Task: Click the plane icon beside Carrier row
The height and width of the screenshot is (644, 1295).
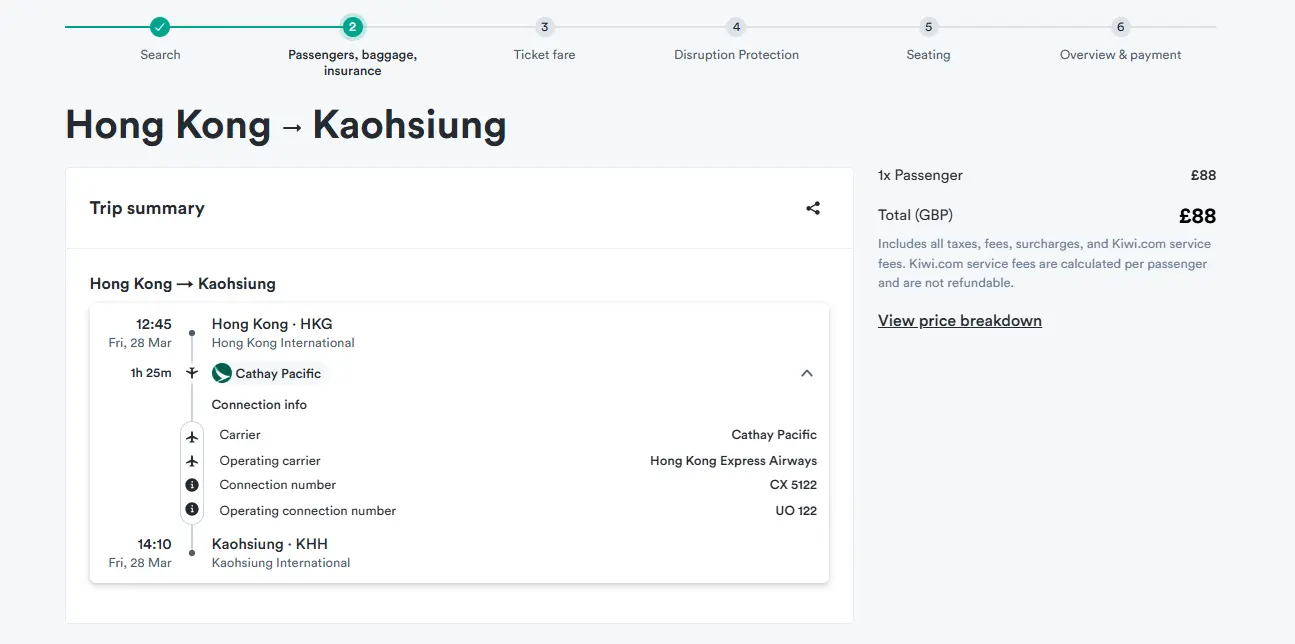Action: coord(192,437)
